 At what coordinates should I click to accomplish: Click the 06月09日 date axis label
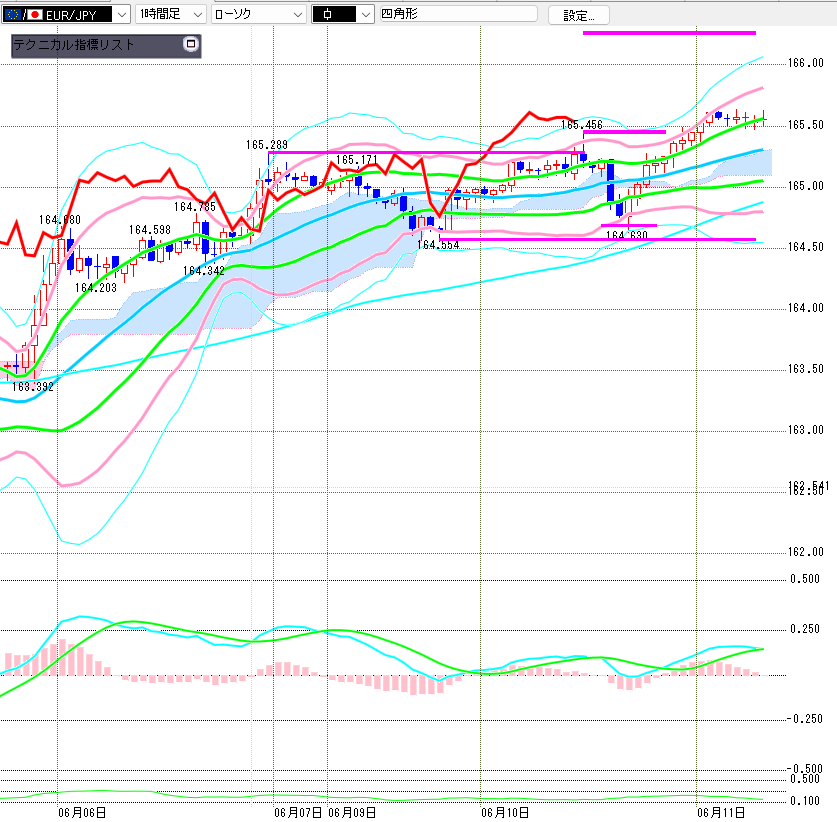[x=352, y=812]
